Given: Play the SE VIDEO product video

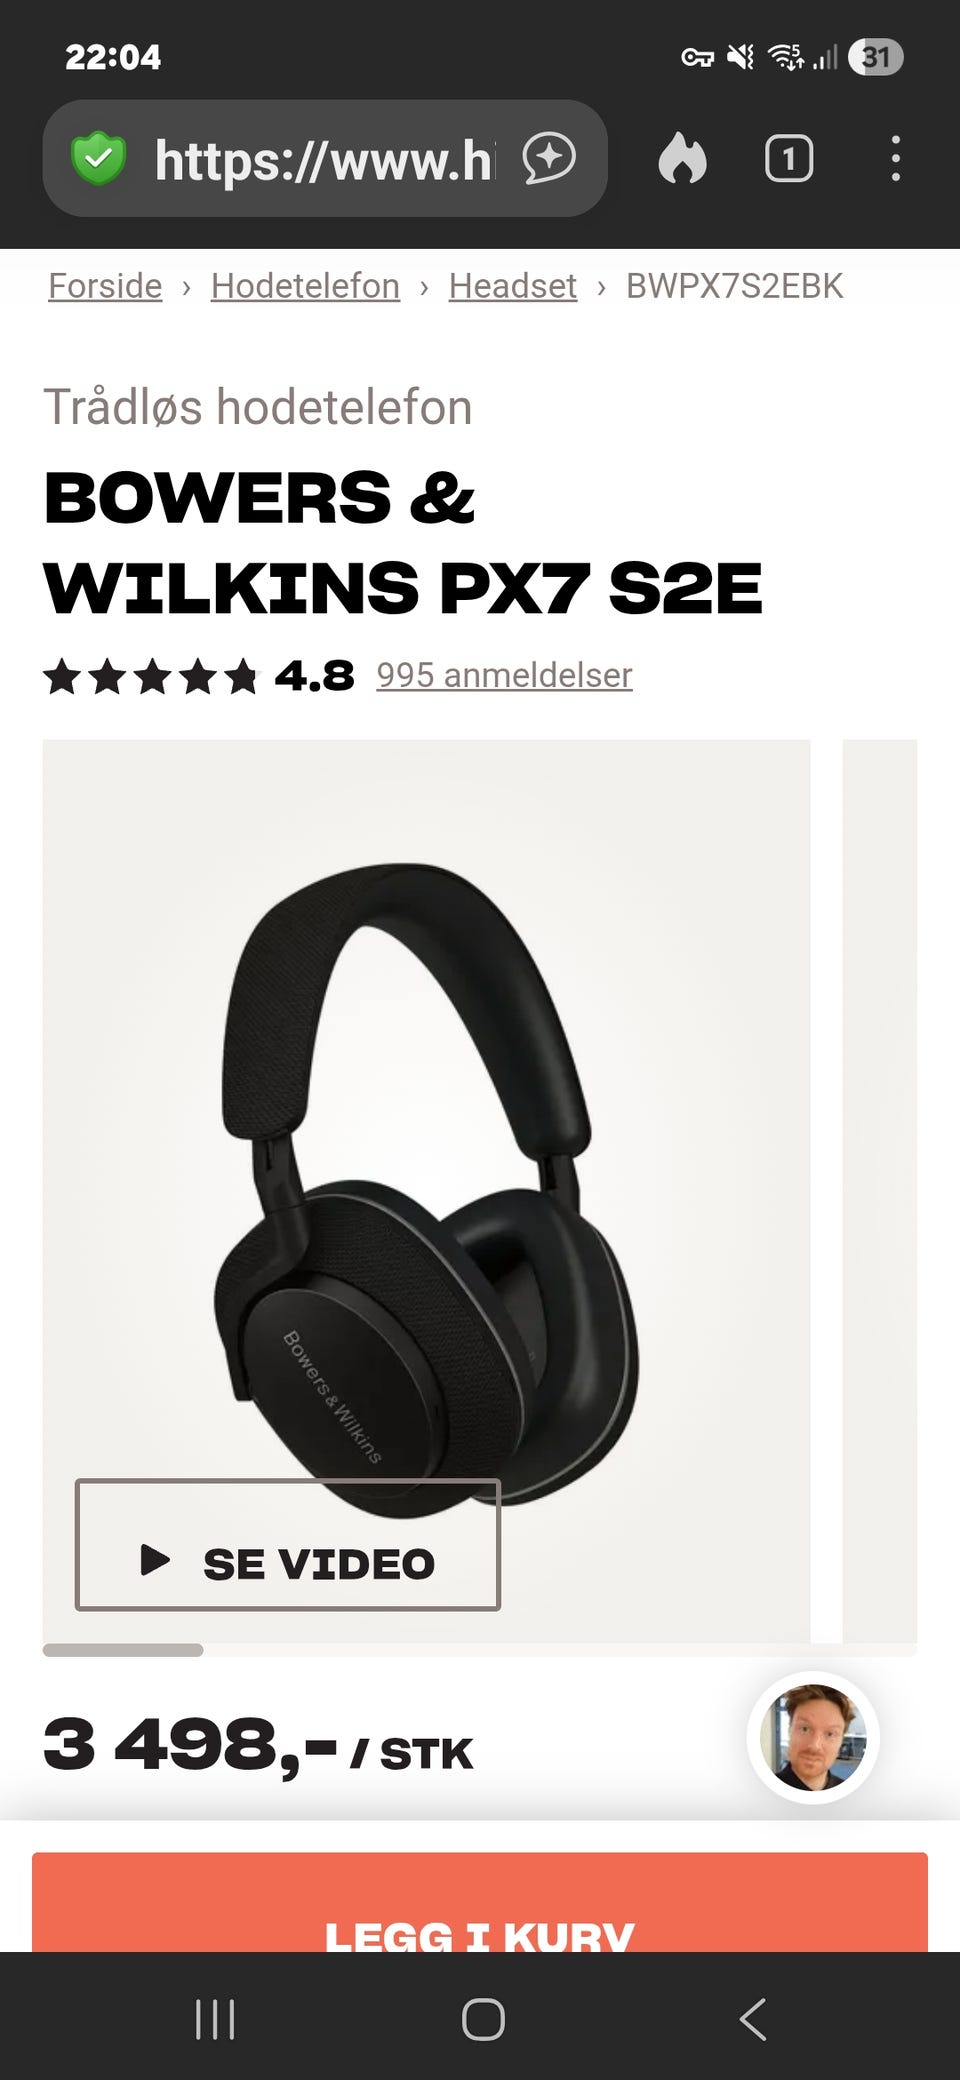Looking at the screenshot, I should point(288,1544).
